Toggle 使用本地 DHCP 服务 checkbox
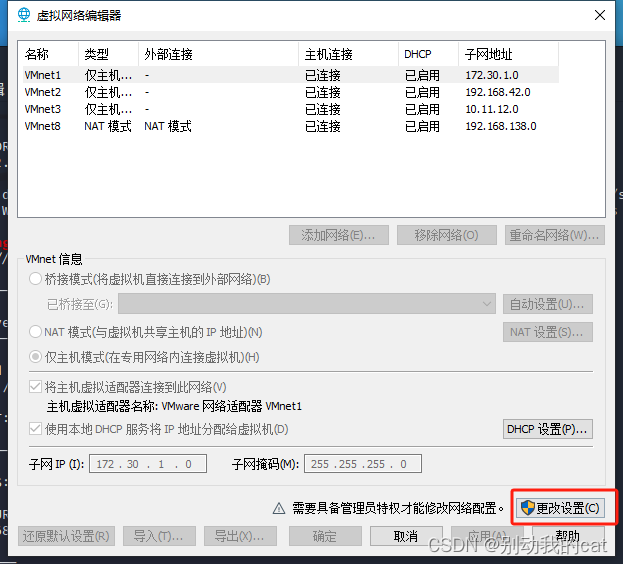Screen dimensions: 623x564 35,429
